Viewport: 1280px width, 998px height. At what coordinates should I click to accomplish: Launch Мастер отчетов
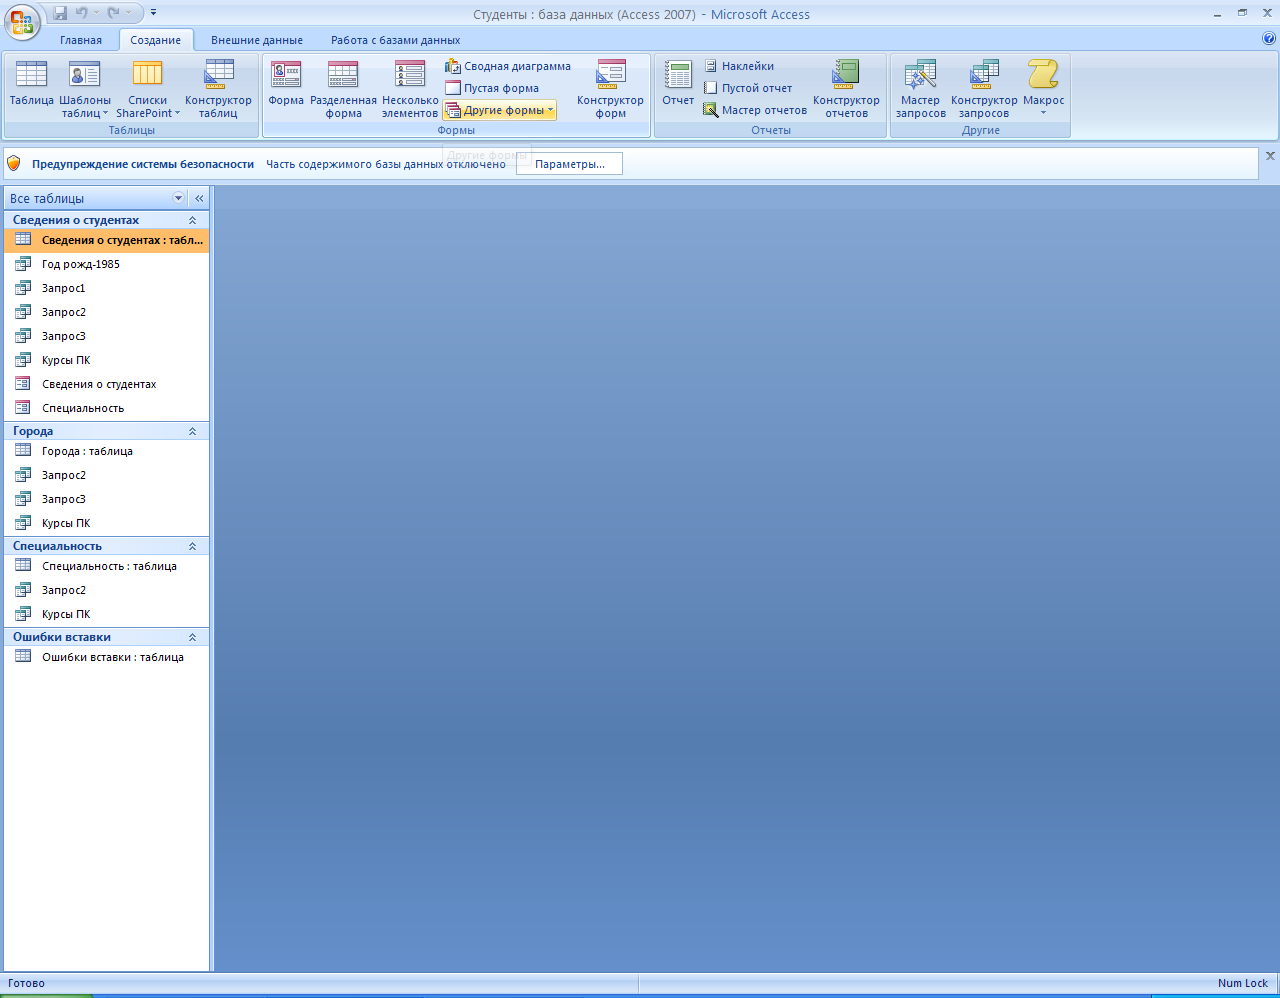click(755, 110)
